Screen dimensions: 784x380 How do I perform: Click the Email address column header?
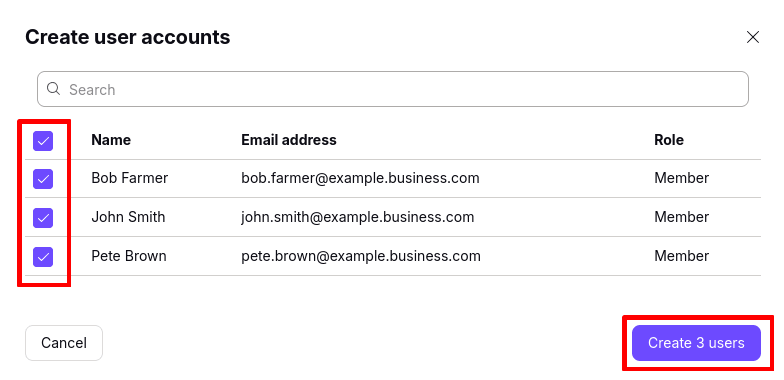[x=289, y=140]
